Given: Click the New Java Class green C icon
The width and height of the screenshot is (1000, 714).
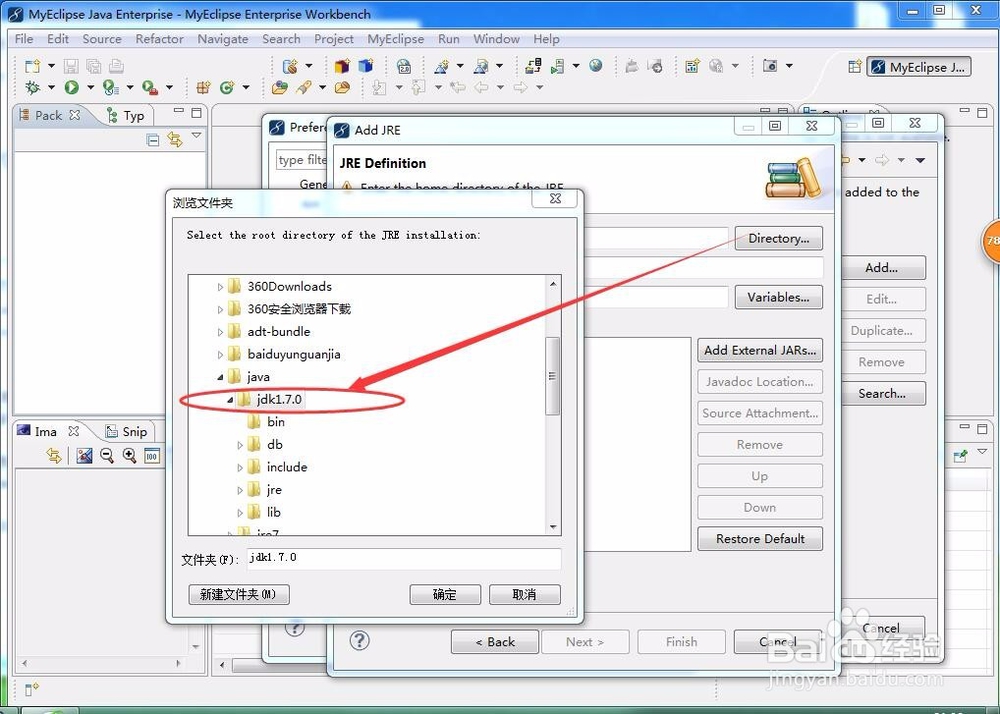Looking at the screenshot, I should 226,87.
